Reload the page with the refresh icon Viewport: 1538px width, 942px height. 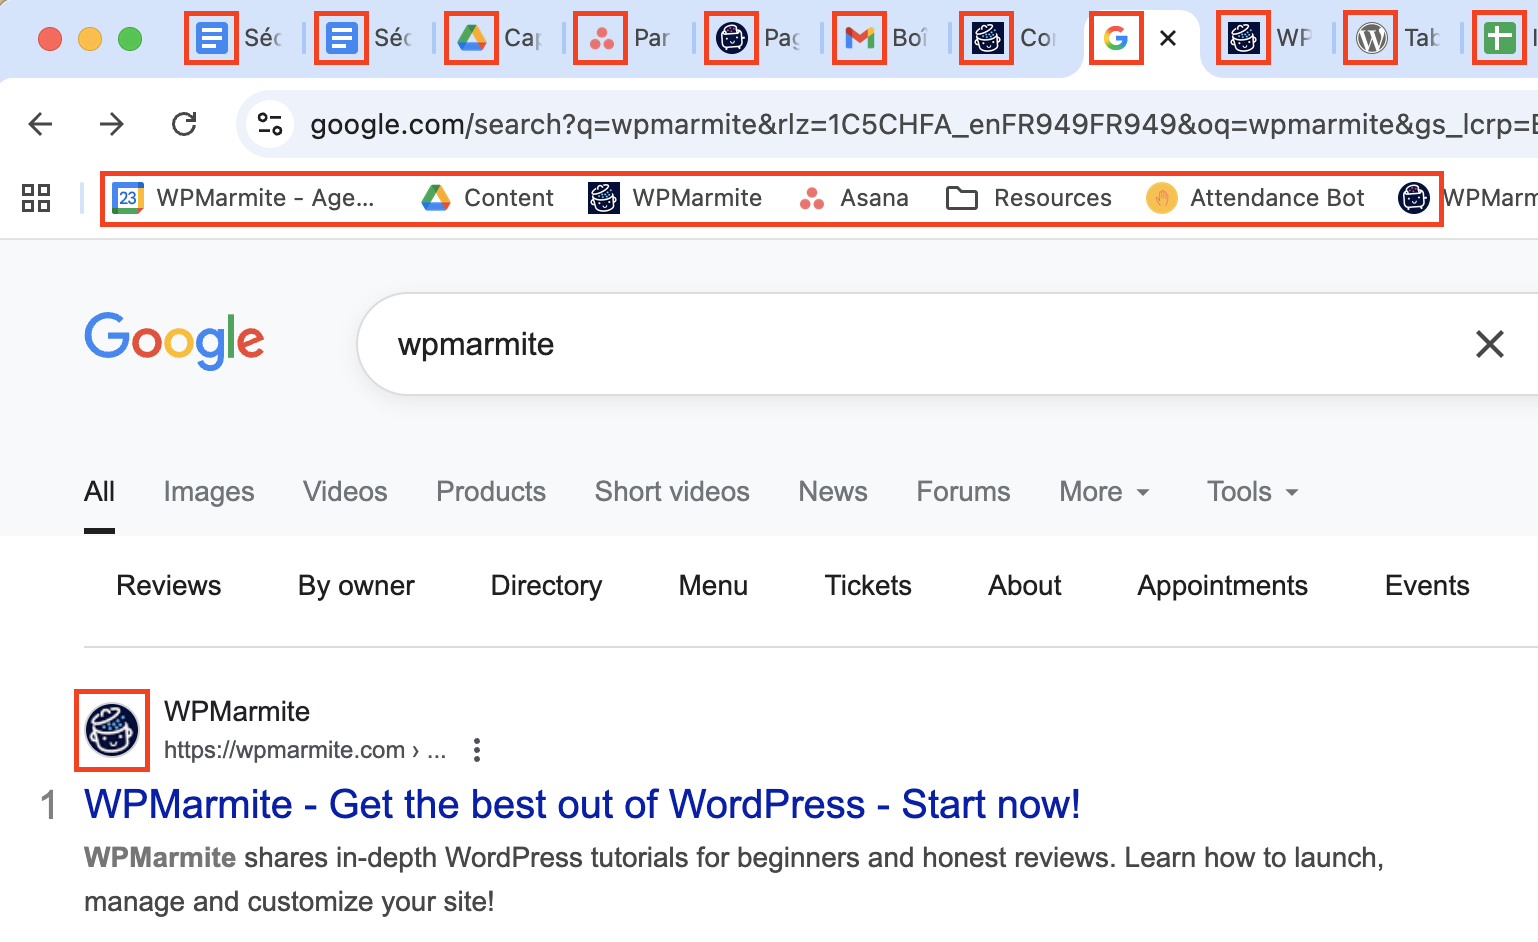[184, 124]
